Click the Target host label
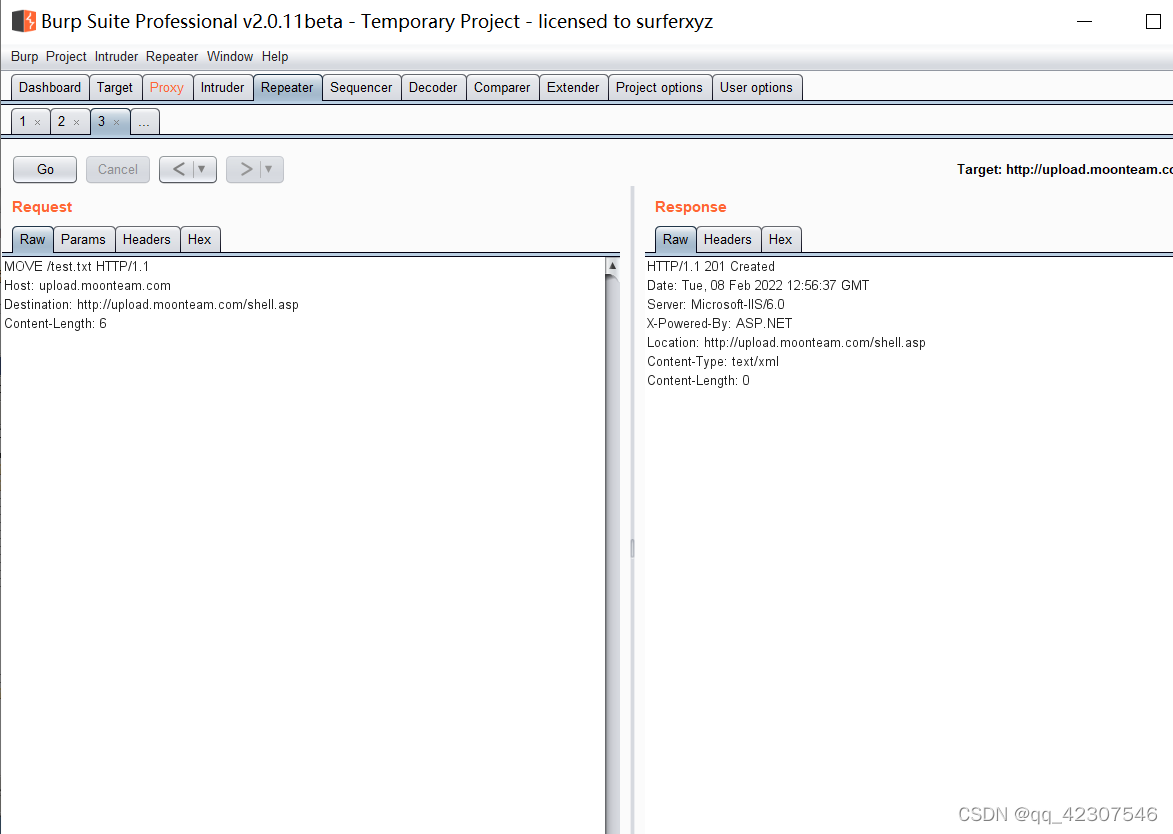 point(1065,169)
